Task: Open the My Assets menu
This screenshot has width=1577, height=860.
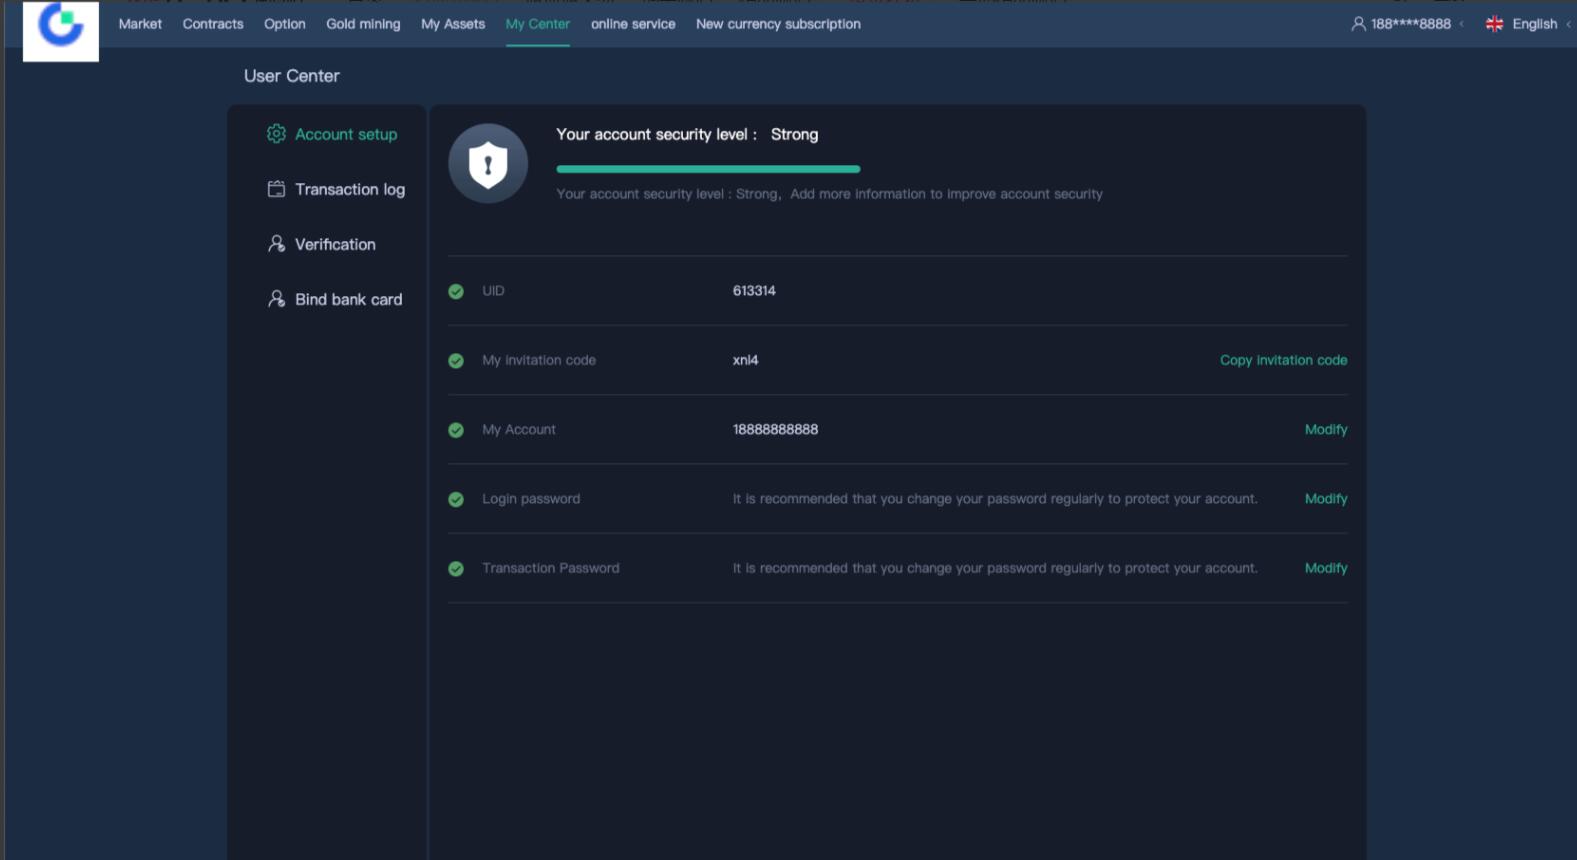Action: click(x=452, y=24)
